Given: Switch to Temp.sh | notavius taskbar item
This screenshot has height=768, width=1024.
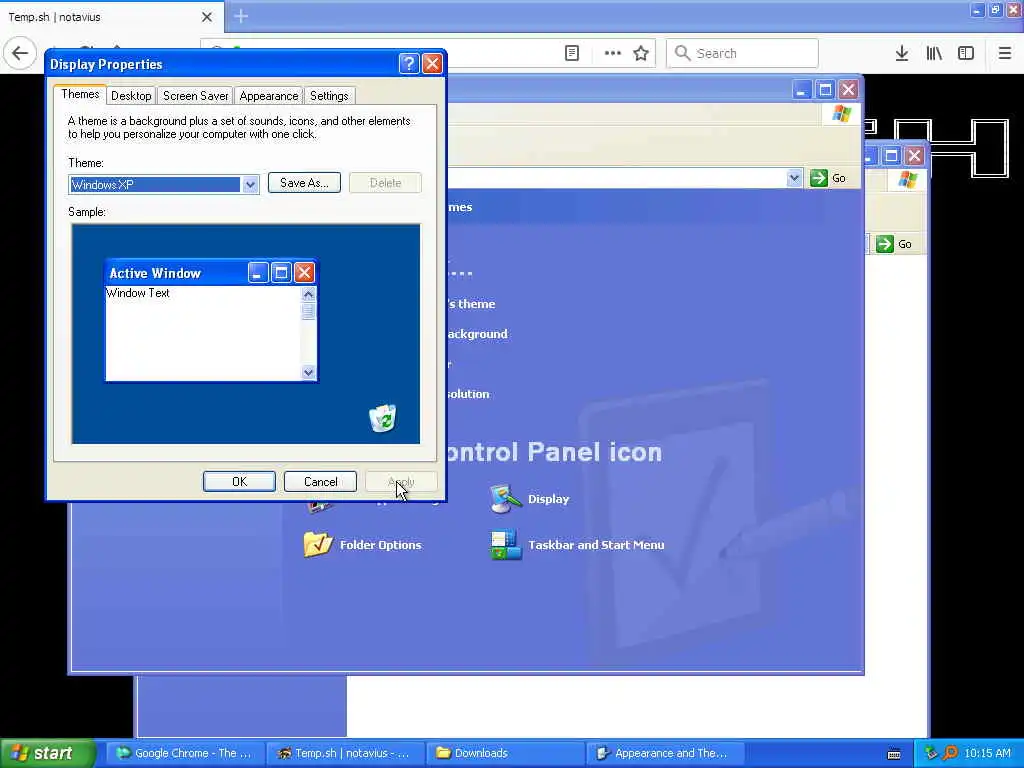Looking at the screenshot, I should [345, 753].
